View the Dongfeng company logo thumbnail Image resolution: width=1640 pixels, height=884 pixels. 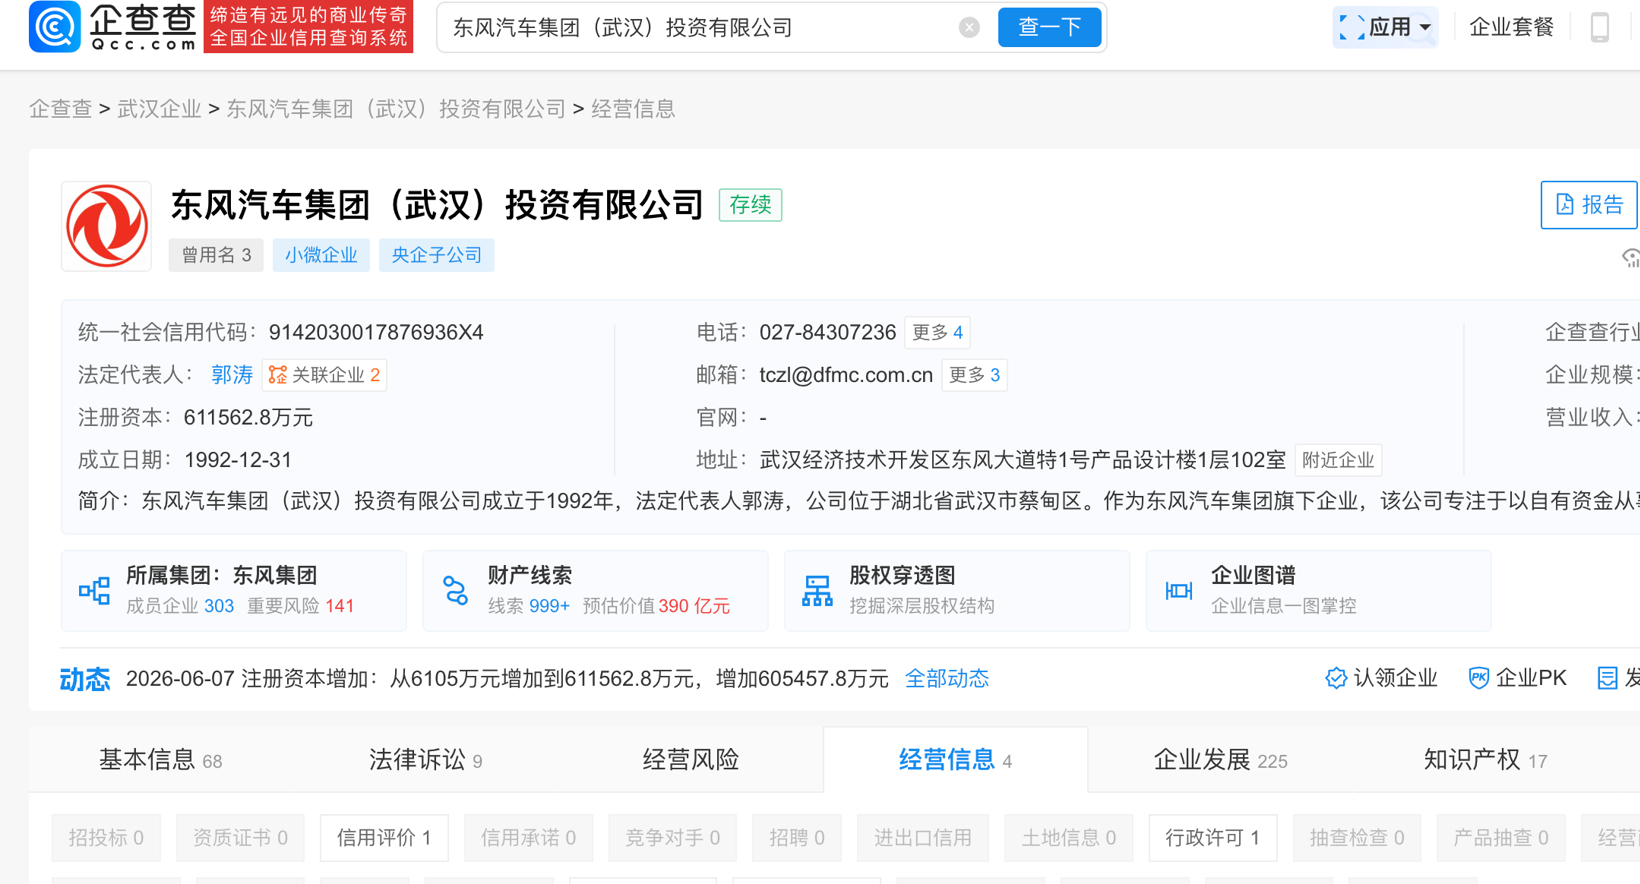tap(107, 226)
